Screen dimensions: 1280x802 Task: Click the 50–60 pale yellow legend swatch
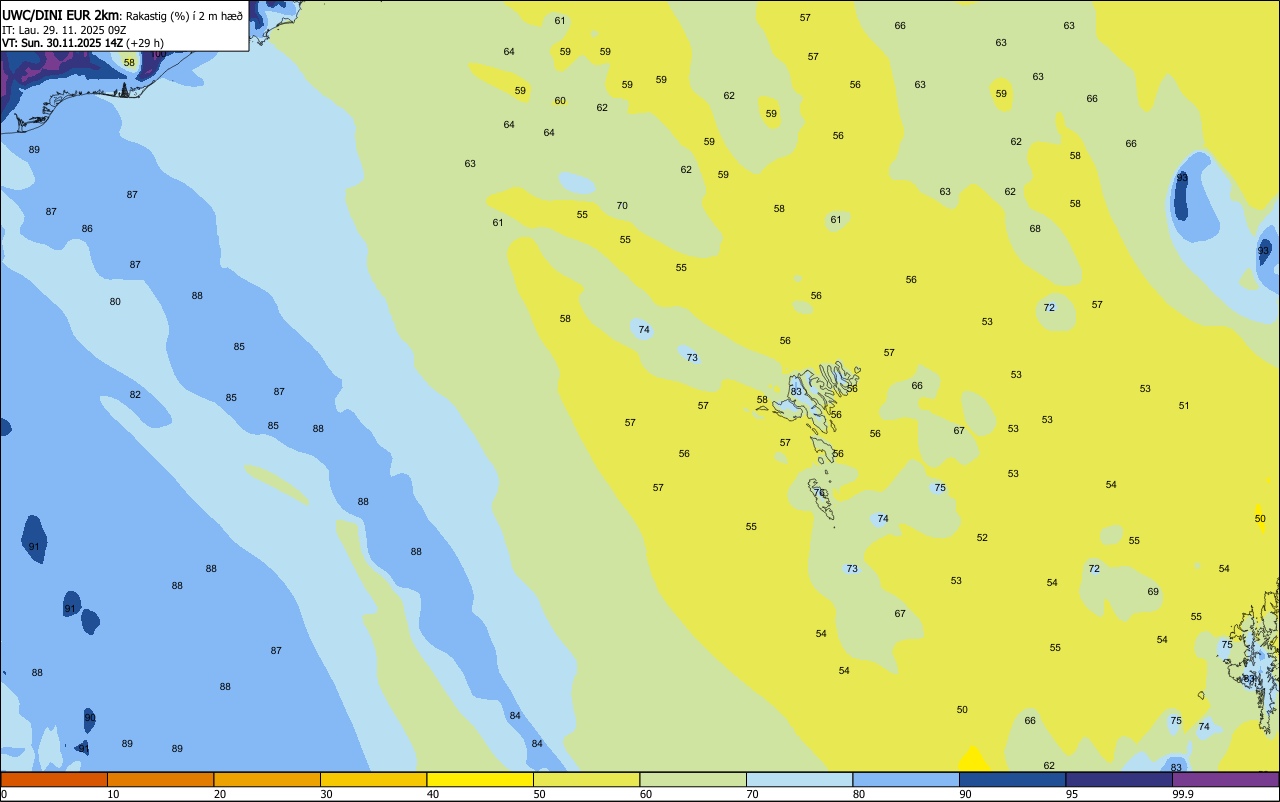point(586,779)
